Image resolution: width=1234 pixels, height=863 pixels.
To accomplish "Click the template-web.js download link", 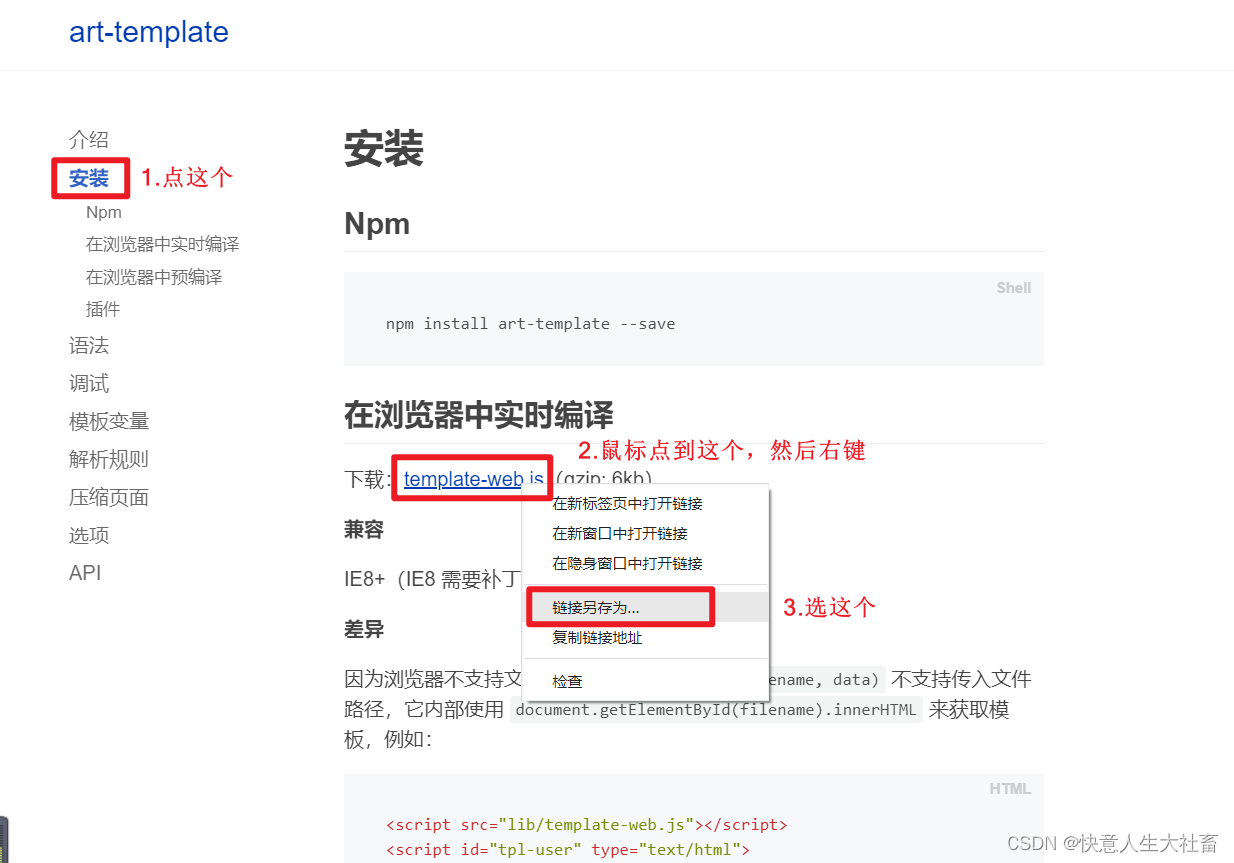I will point(474,479).
